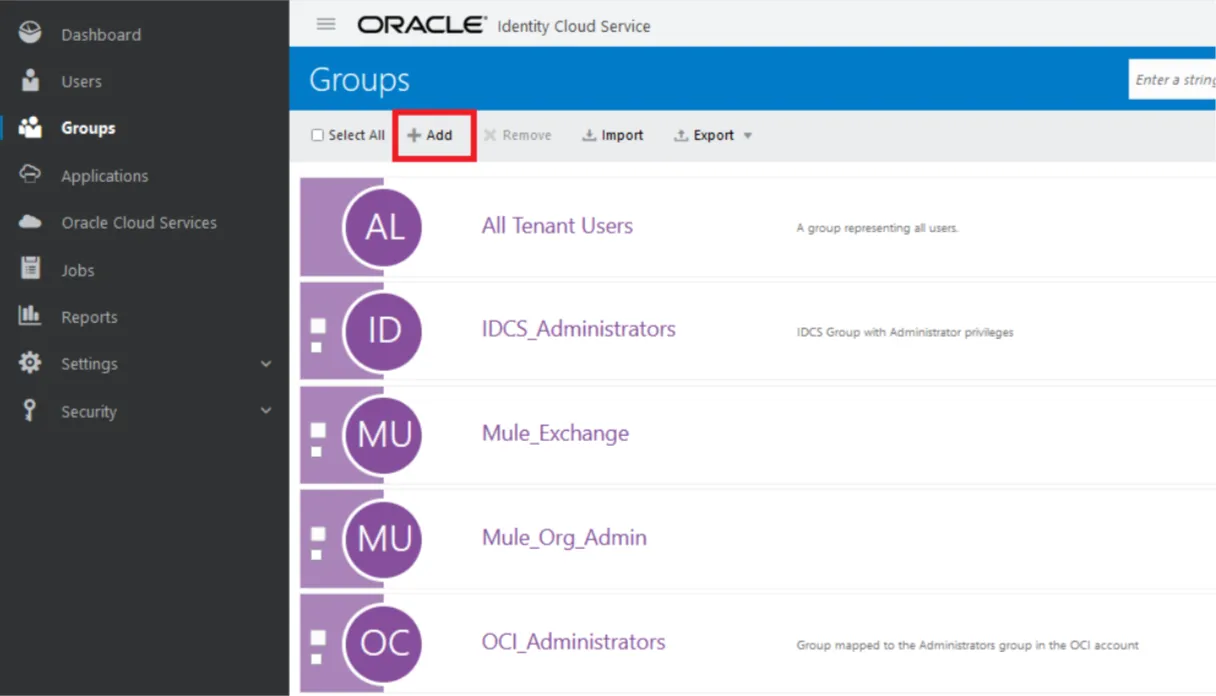Viewport: 1216px width, 696px height.
Task: Click the 'Identity Cloud Service' header text
Action: (x=573, y=26)
